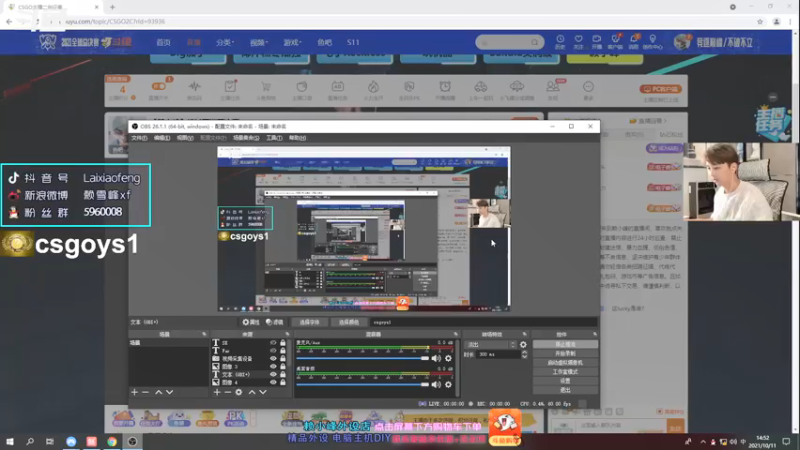Collapse floating side widget with minus button

click(x=773, y=97)
